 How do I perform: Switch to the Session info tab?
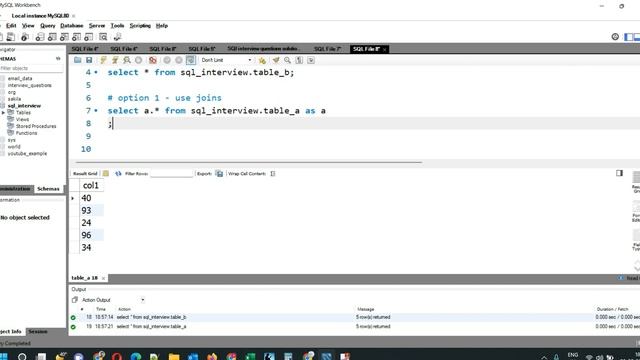pos(38,331)
